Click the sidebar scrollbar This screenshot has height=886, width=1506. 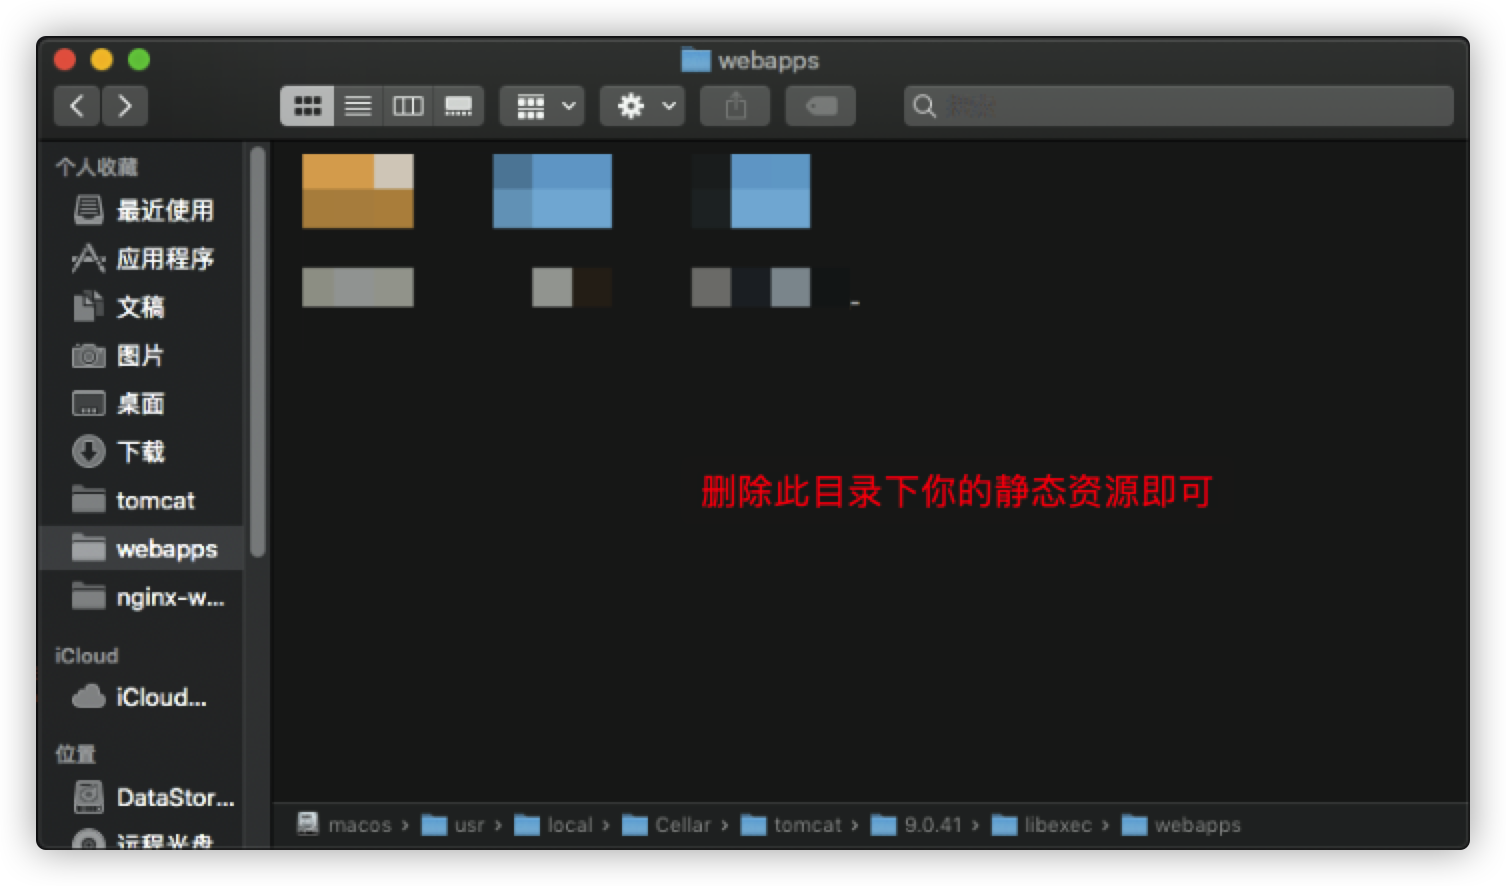[x=258, y=352]
